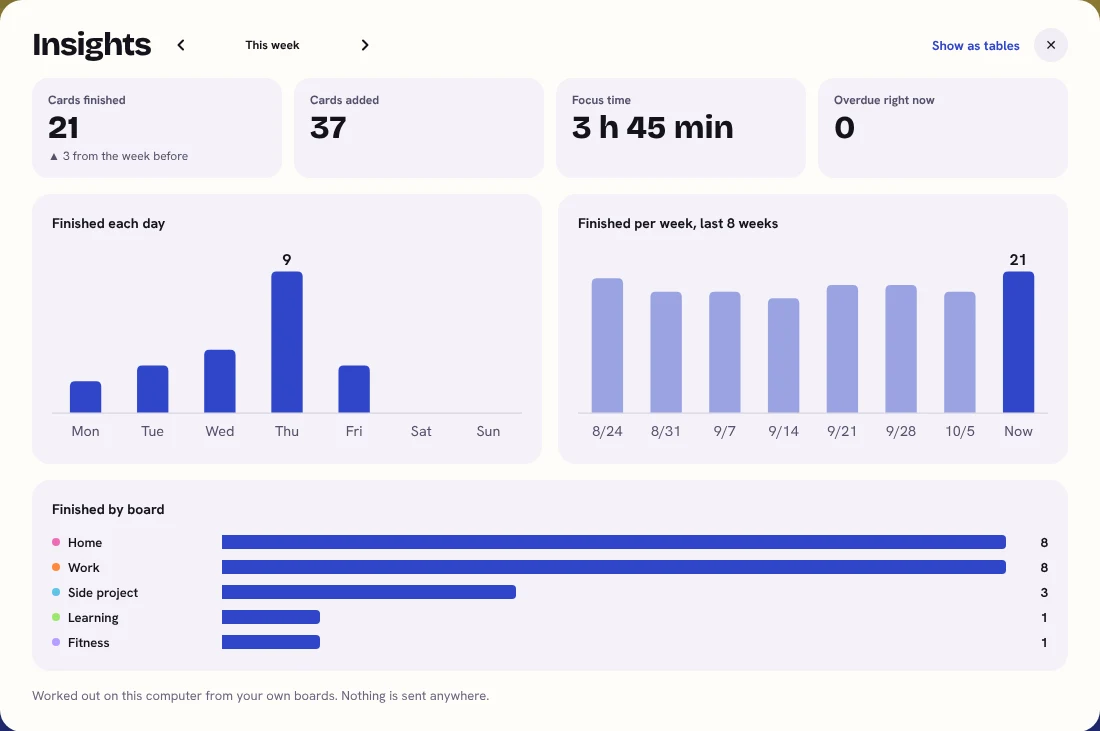Click the Cards added value 37
The height and width of the screenshot is (731, 1100).
328,128
